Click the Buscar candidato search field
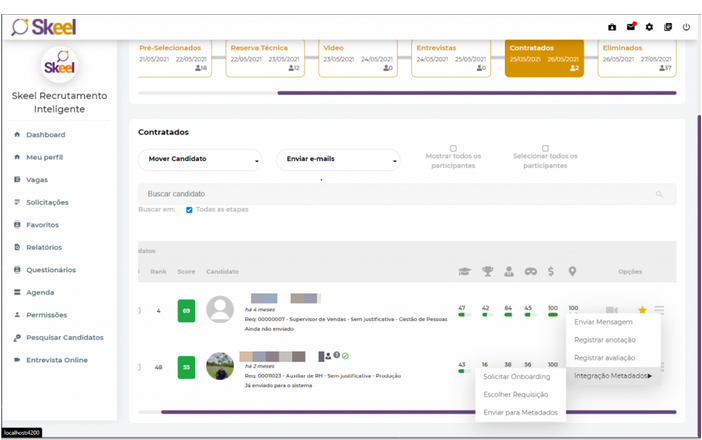 point(400,193)
